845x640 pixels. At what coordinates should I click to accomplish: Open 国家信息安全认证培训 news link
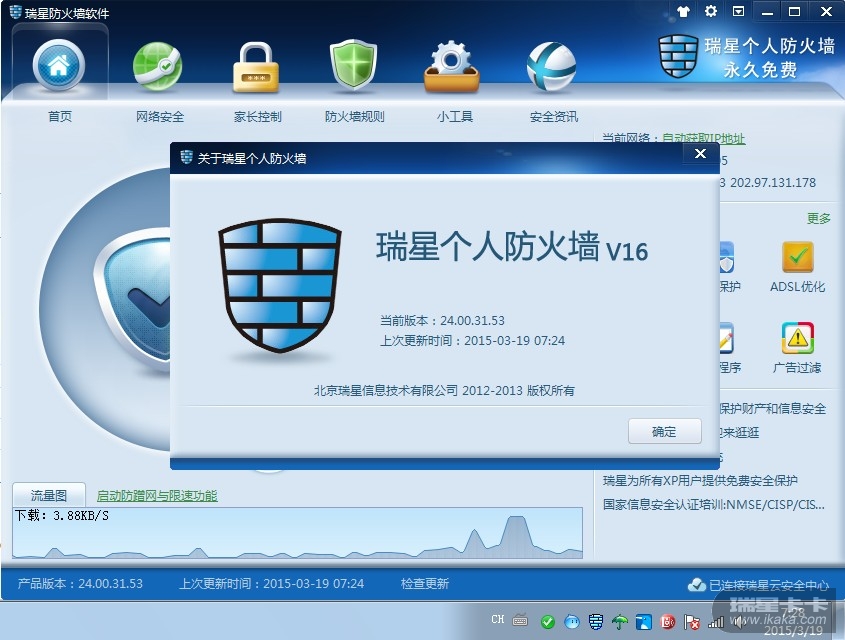click(714, 504)
